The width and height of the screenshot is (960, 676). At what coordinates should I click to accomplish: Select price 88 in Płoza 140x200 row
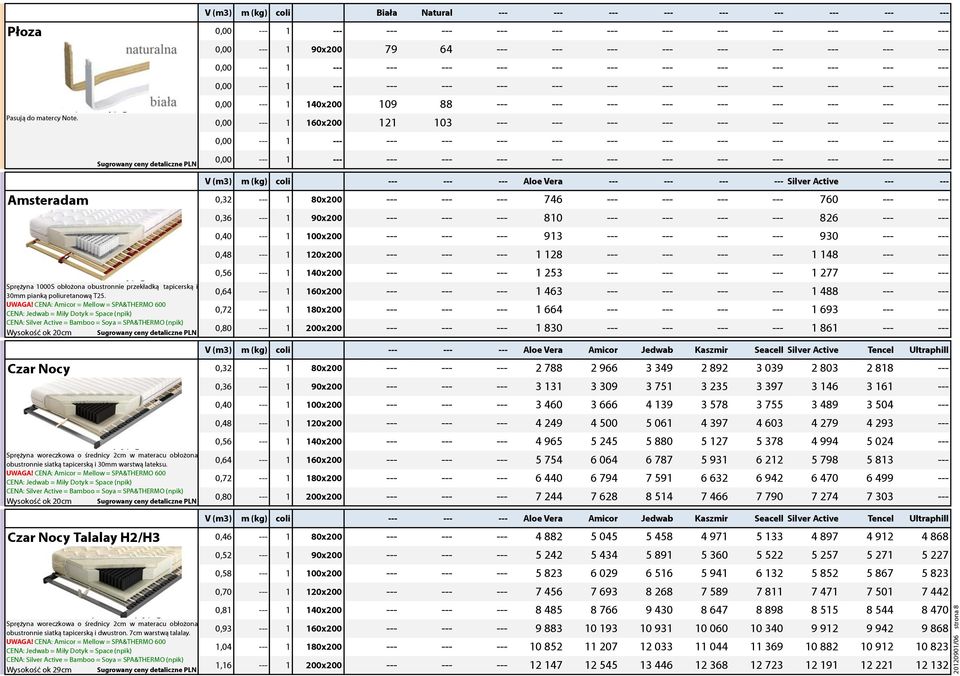click(446, 104)
